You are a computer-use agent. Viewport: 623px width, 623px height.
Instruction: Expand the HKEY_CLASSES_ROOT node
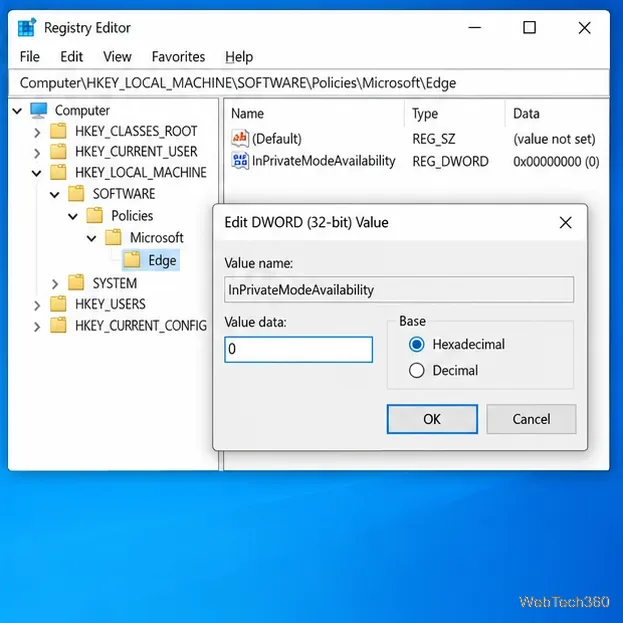pyautogui.click(x=37, y=132)
